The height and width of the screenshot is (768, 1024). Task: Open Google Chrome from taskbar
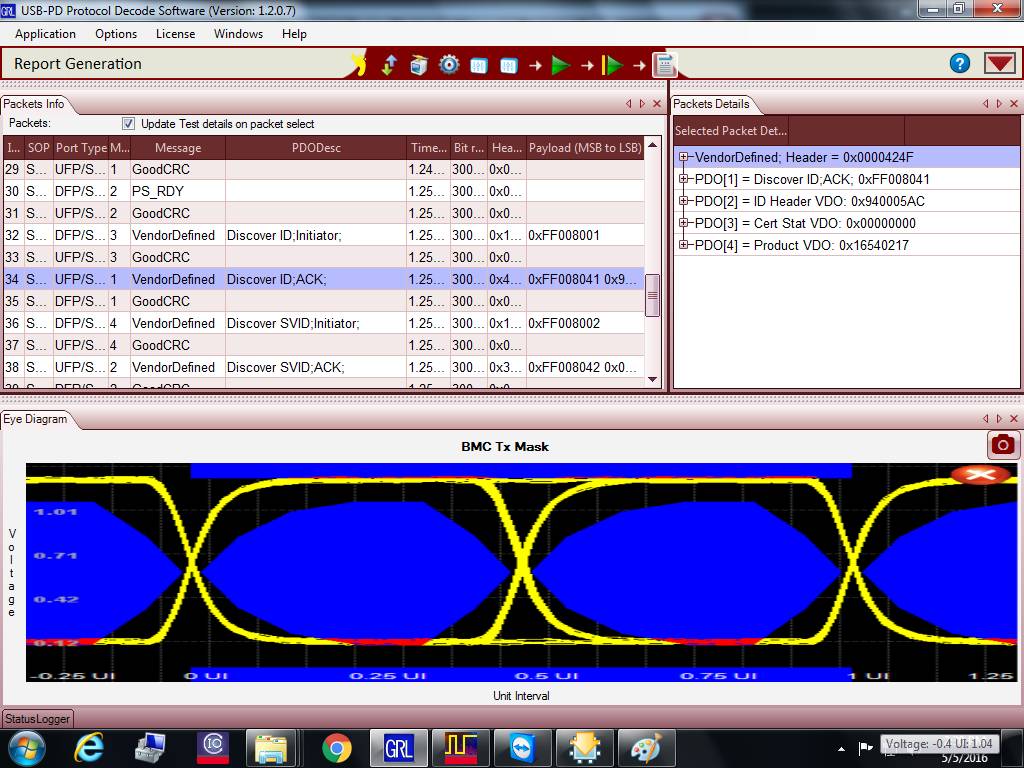tap(337, 747)
